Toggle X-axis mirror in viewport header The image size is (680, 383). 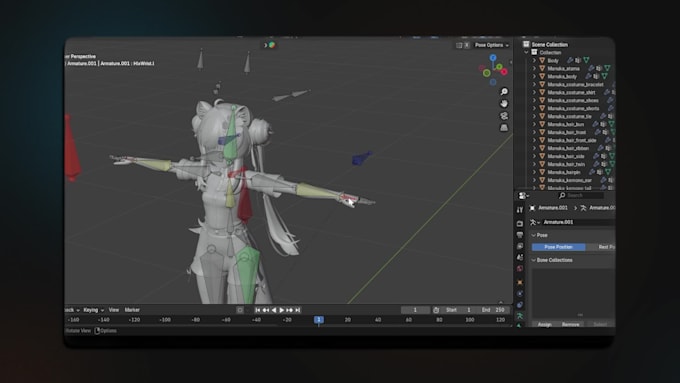tap(467, 45)
